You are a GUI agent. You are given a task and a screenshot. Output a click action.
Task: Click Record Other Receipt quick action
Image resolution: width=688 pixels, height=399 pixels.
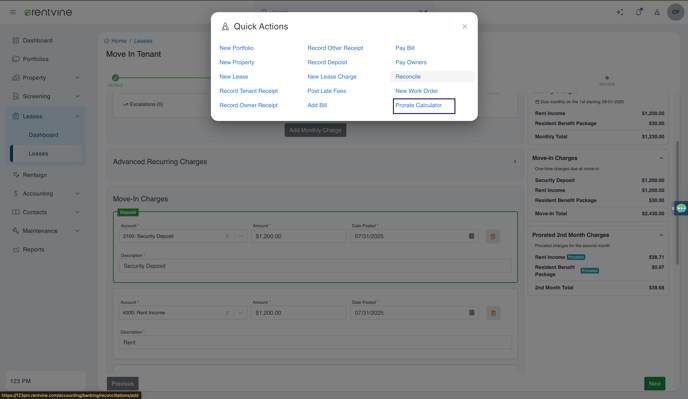click(335, 48)
